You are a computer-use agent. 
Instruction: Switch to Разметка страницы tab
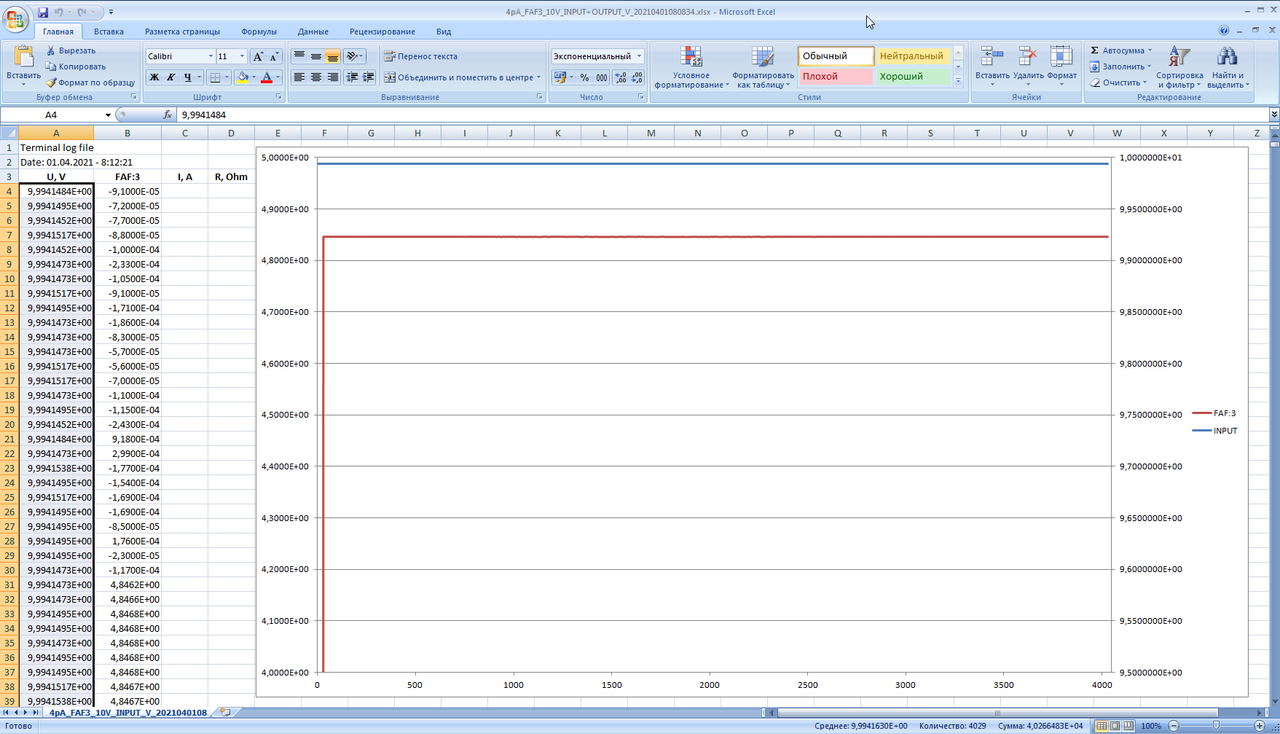182,31
